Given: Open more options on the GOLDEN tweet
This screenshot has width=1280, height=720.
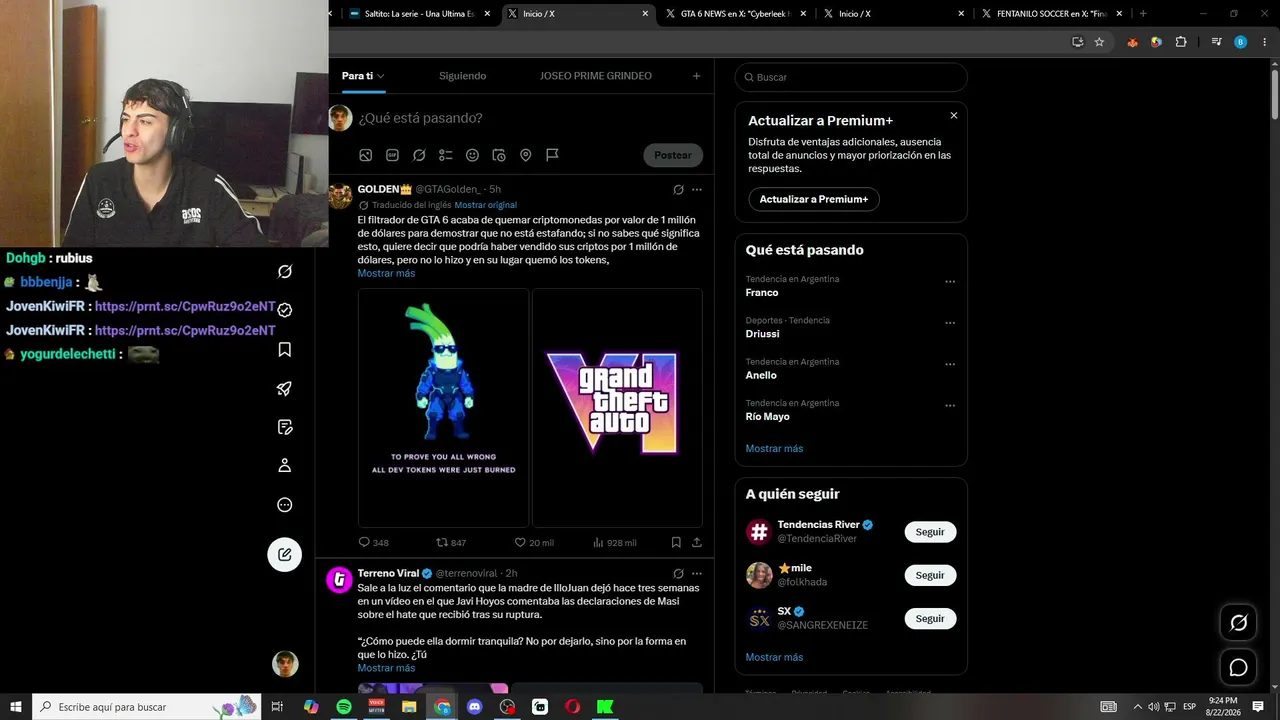Looking at the screenshot, I should tap(697, 189).
